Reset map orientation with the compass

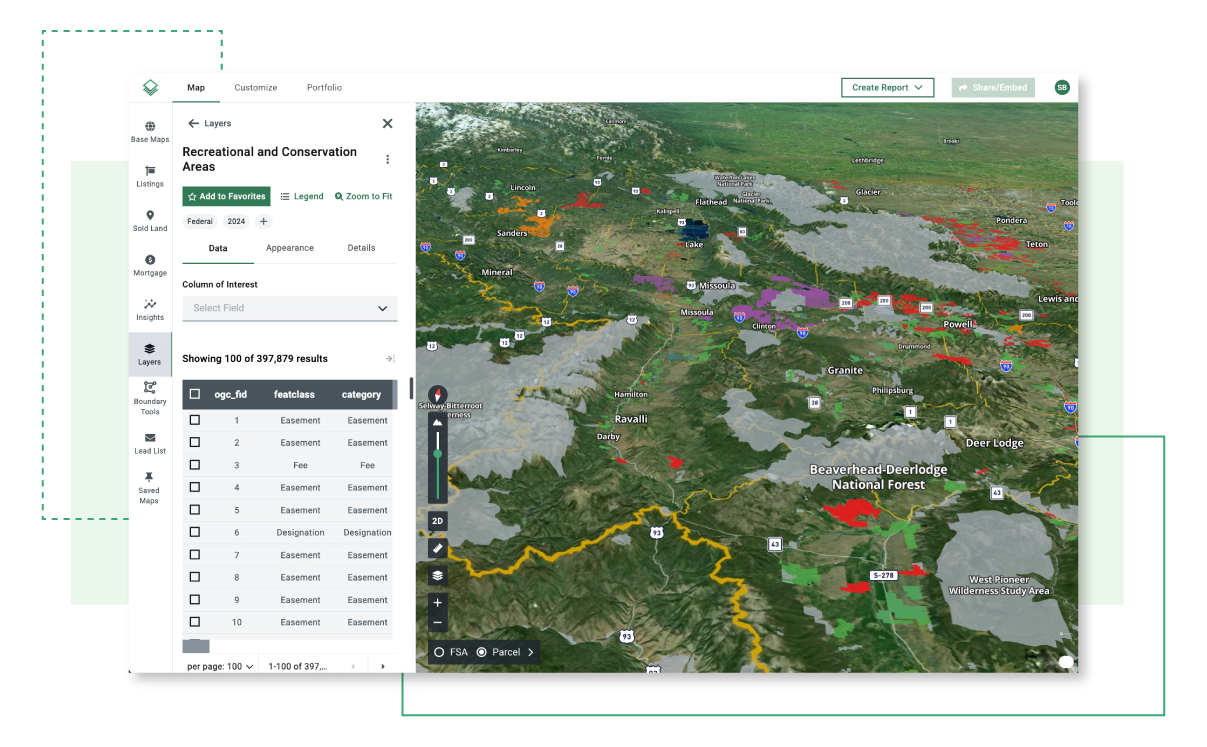(x=437, y=395)
